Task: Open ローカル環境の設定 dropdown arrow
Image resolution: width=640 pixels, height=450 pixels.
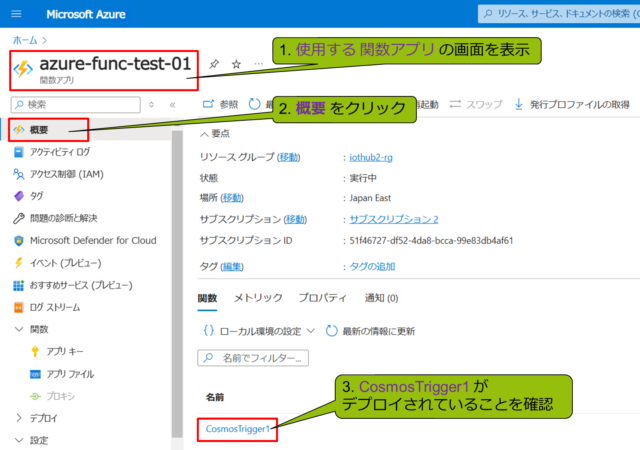Action: 311,331
